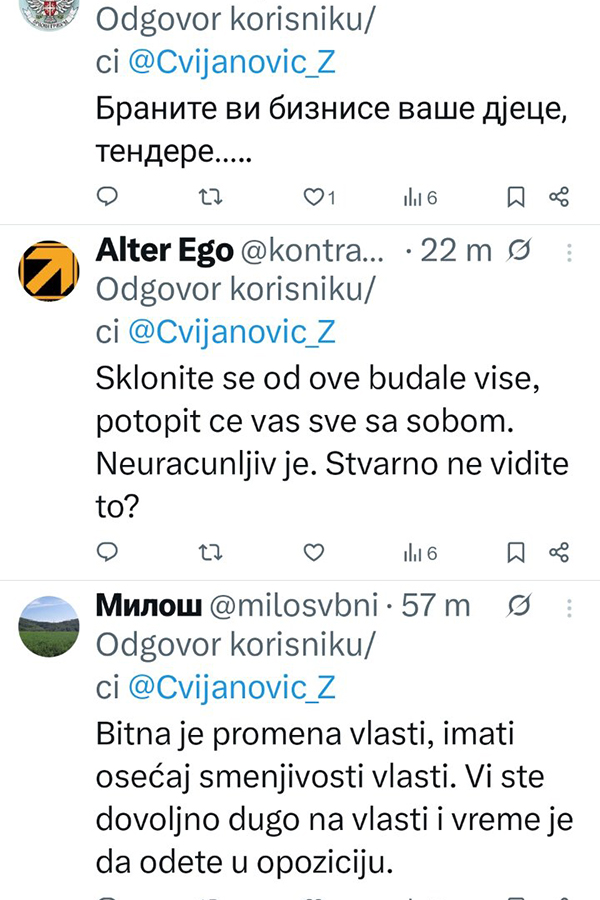View analytics of the Alter Ego tweet

tap(420, 551)
